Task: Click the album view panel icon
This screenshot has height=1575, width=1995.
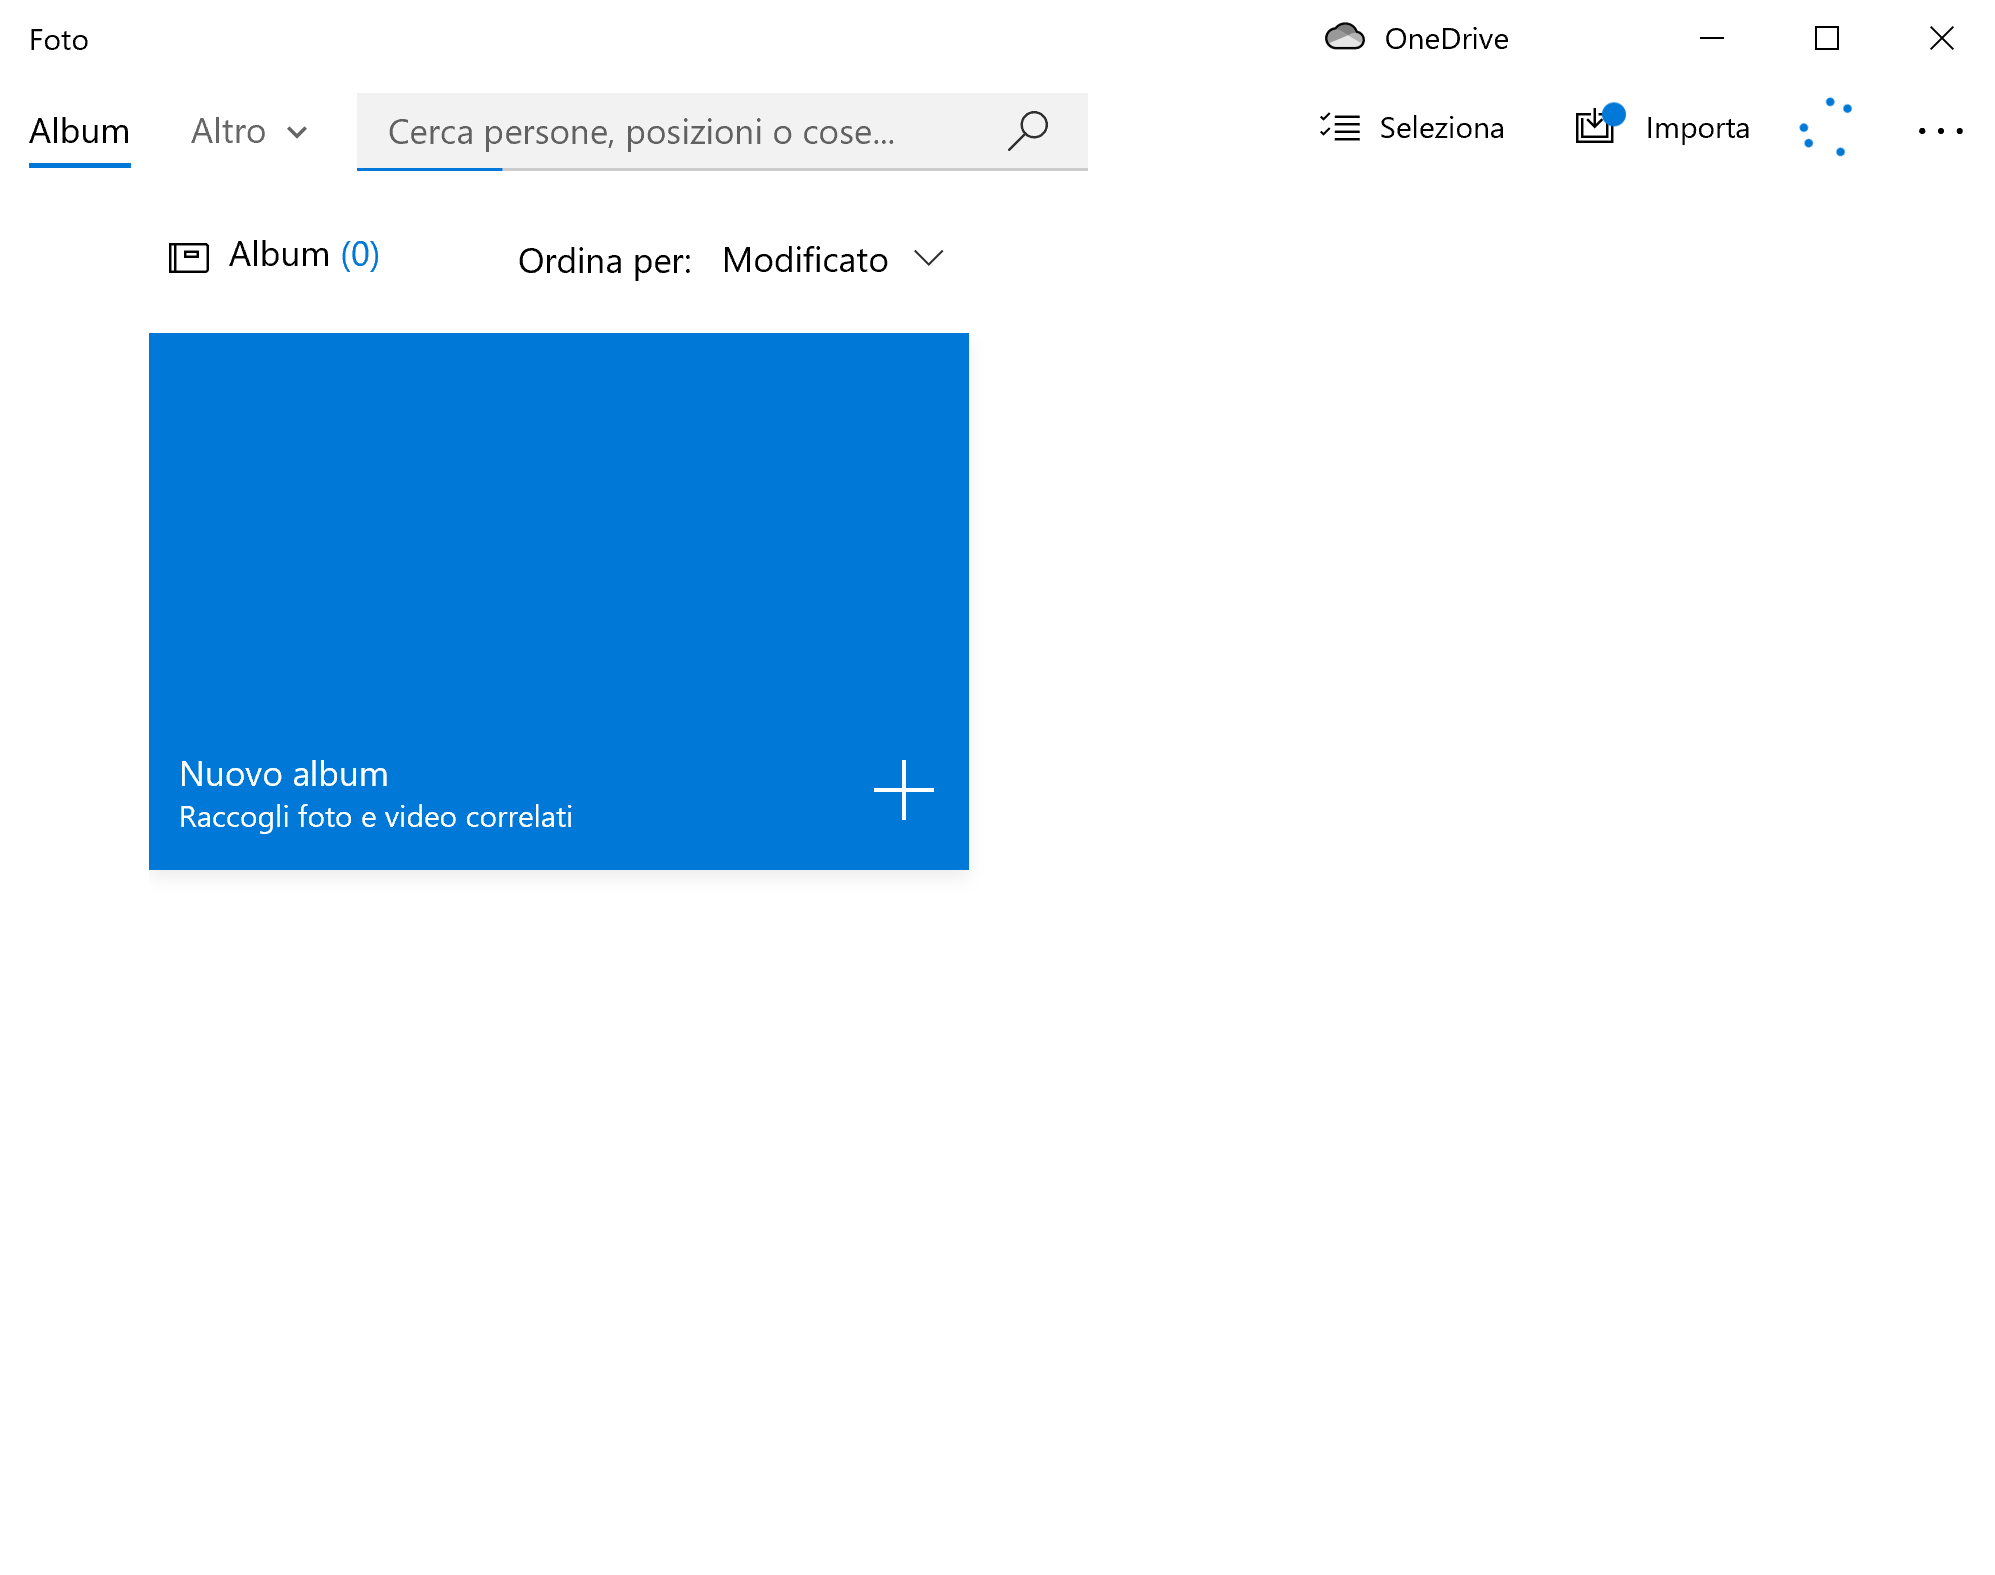Action: pos(188,256)
